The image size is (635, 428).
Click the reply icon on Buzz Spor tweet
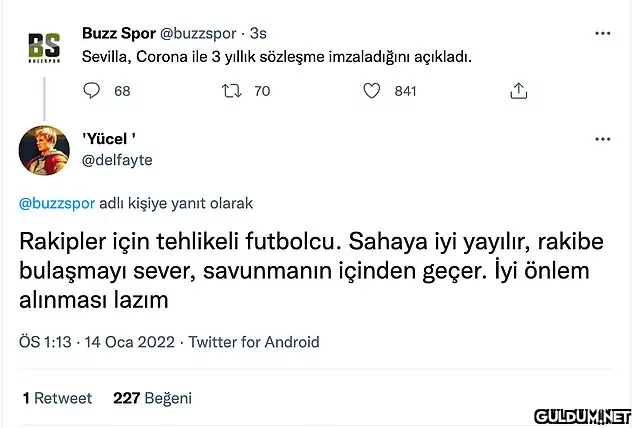92,91
